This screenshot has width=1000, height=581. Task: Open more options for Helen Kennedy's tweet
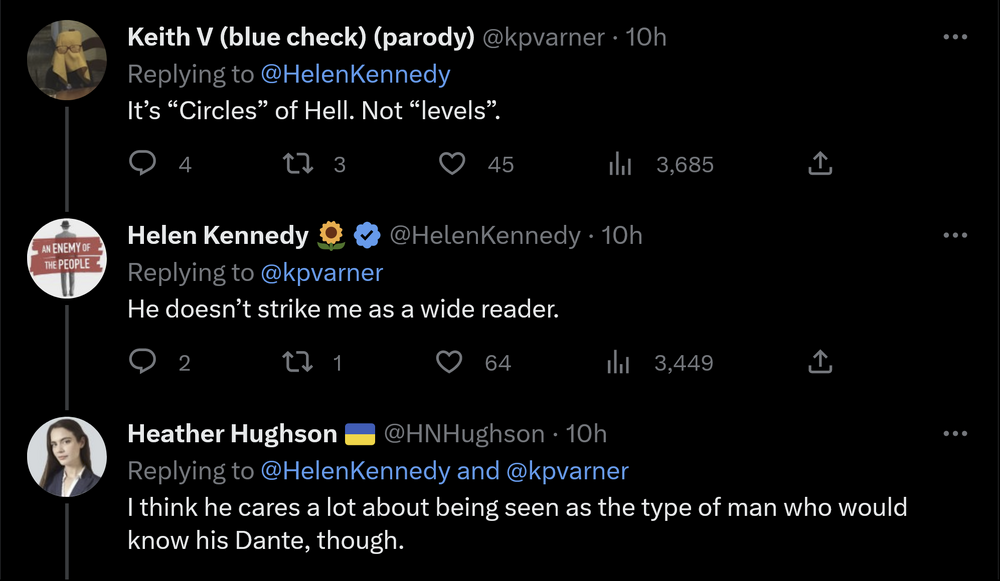[x=955, y=236]
